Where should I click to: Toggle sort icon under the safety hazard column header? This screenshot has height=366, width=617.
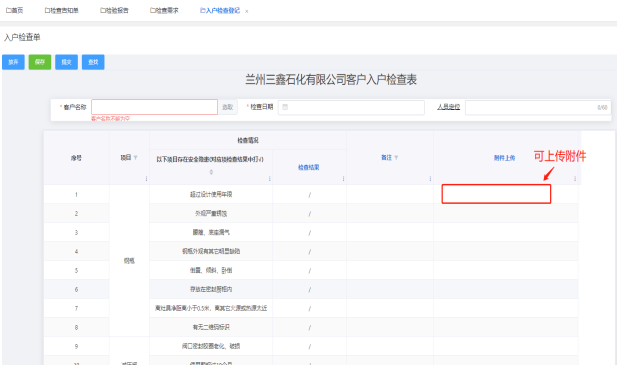(x=211, y=172)
